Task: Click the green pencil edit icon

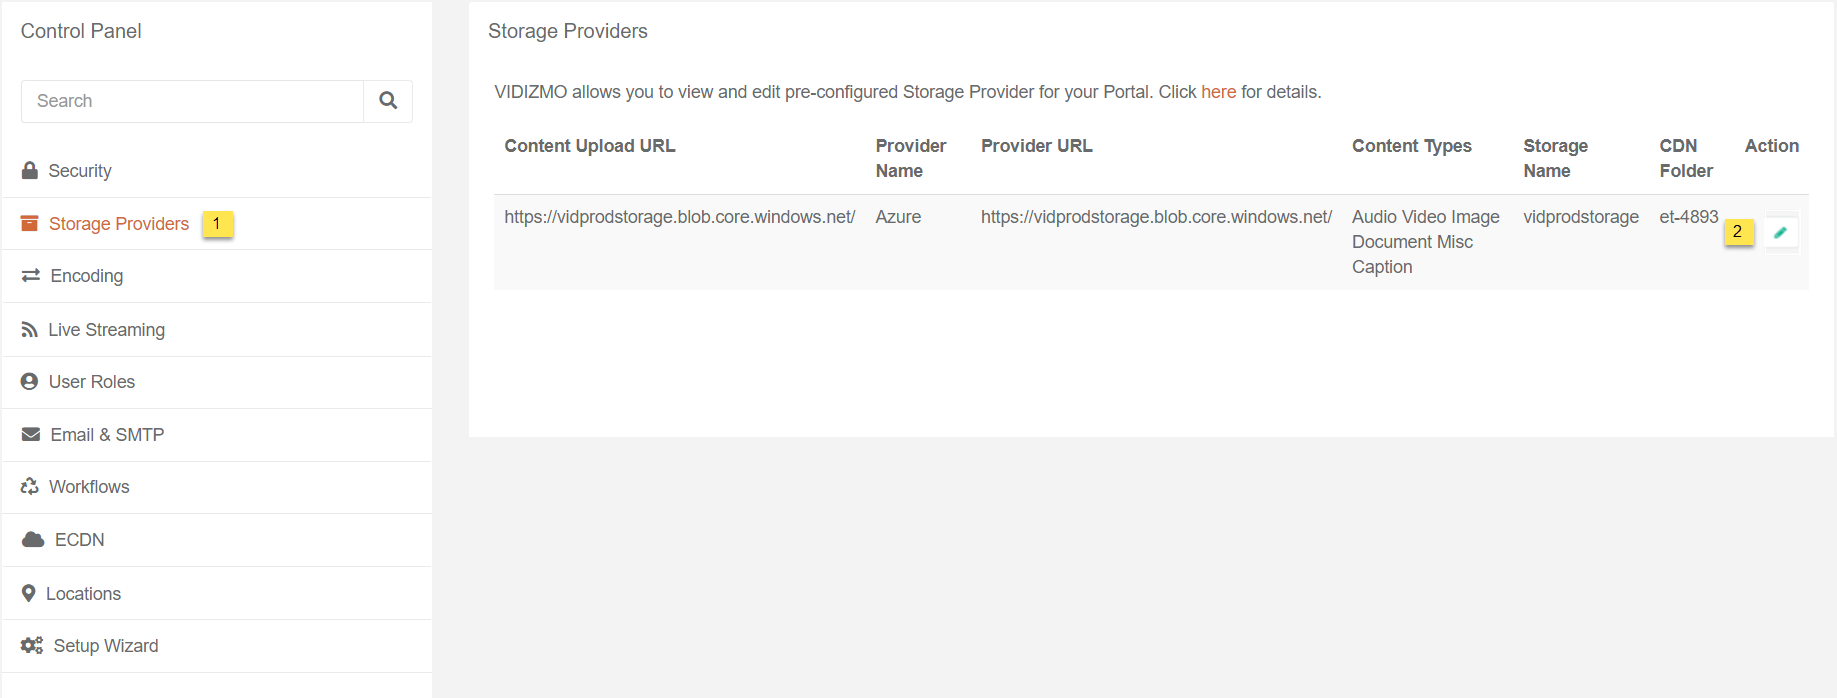Action: point(1780,233)
